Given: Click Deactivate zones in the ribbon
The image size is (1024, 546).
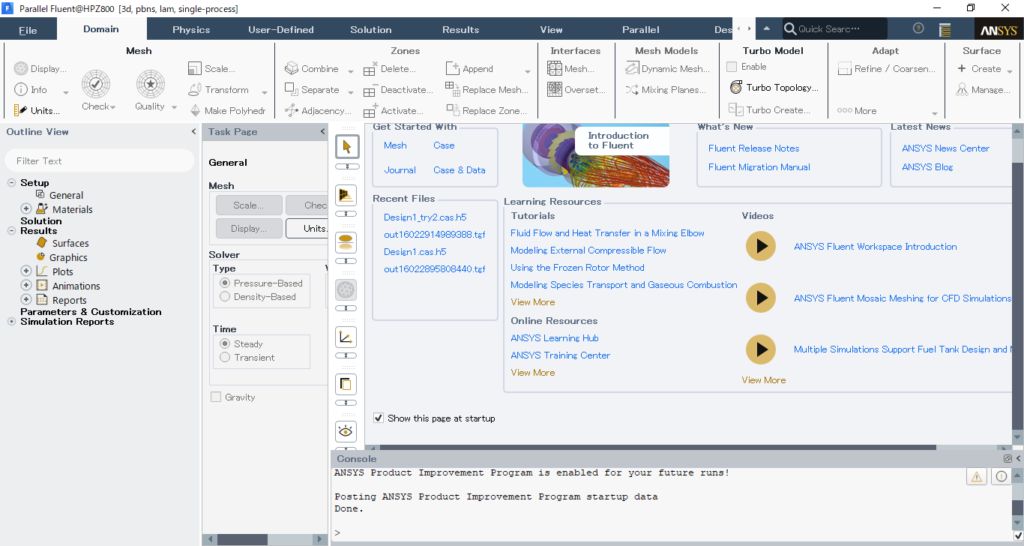Looking at the screenshot, I should (398, 89).
